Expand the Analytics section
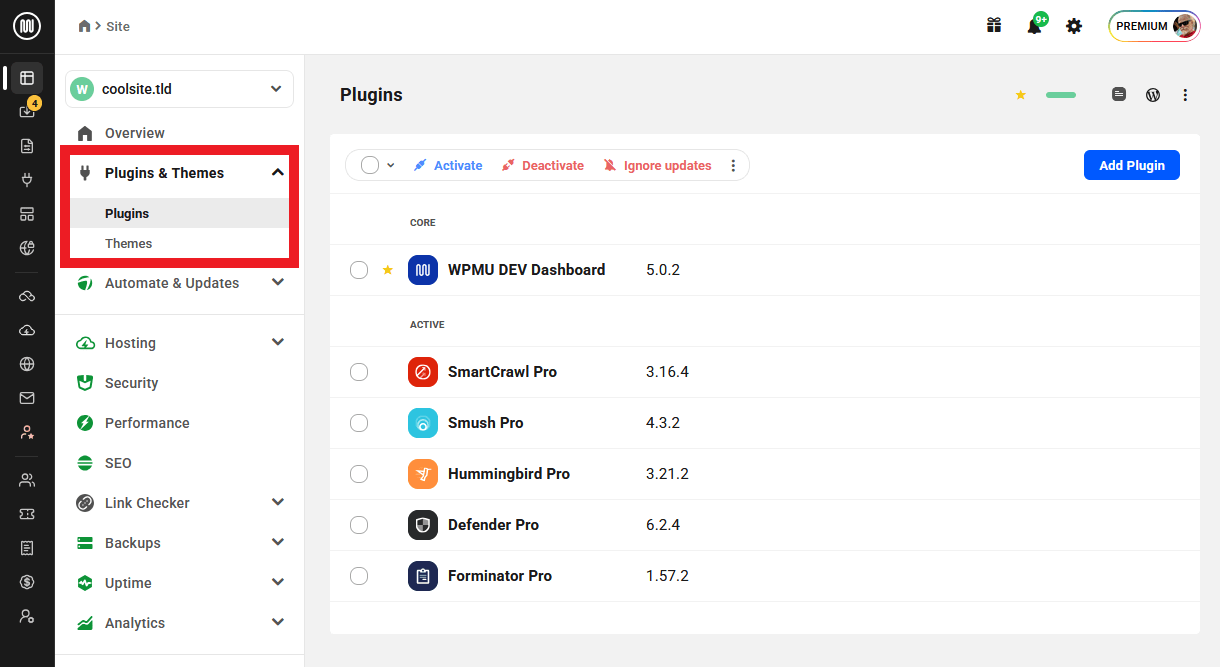 [x=278, y=623]
